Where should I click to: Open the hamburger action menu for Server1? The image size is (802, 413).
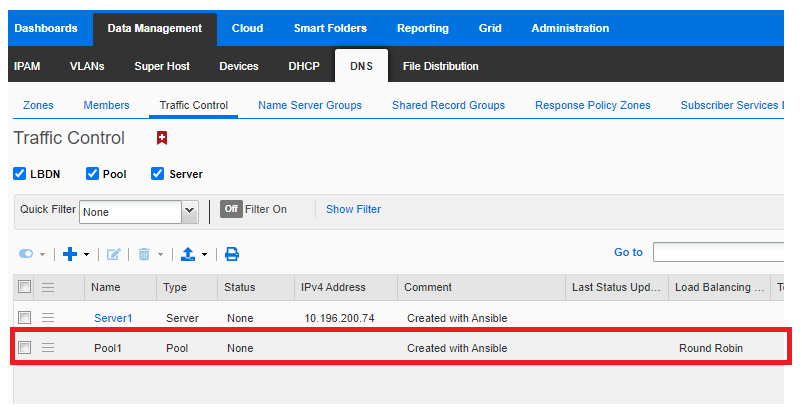tap(48, 318)
